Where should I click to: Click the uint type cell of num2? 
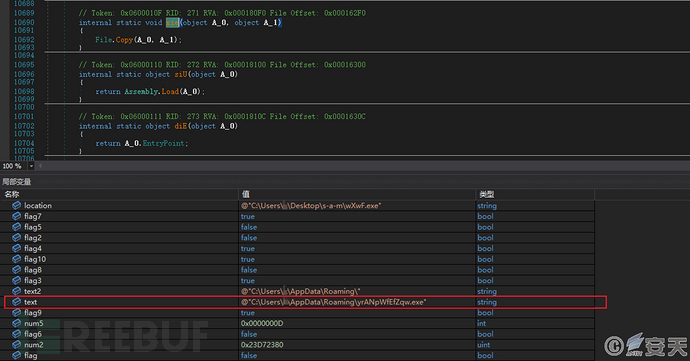pyautogui.click(x=484, y=345)
